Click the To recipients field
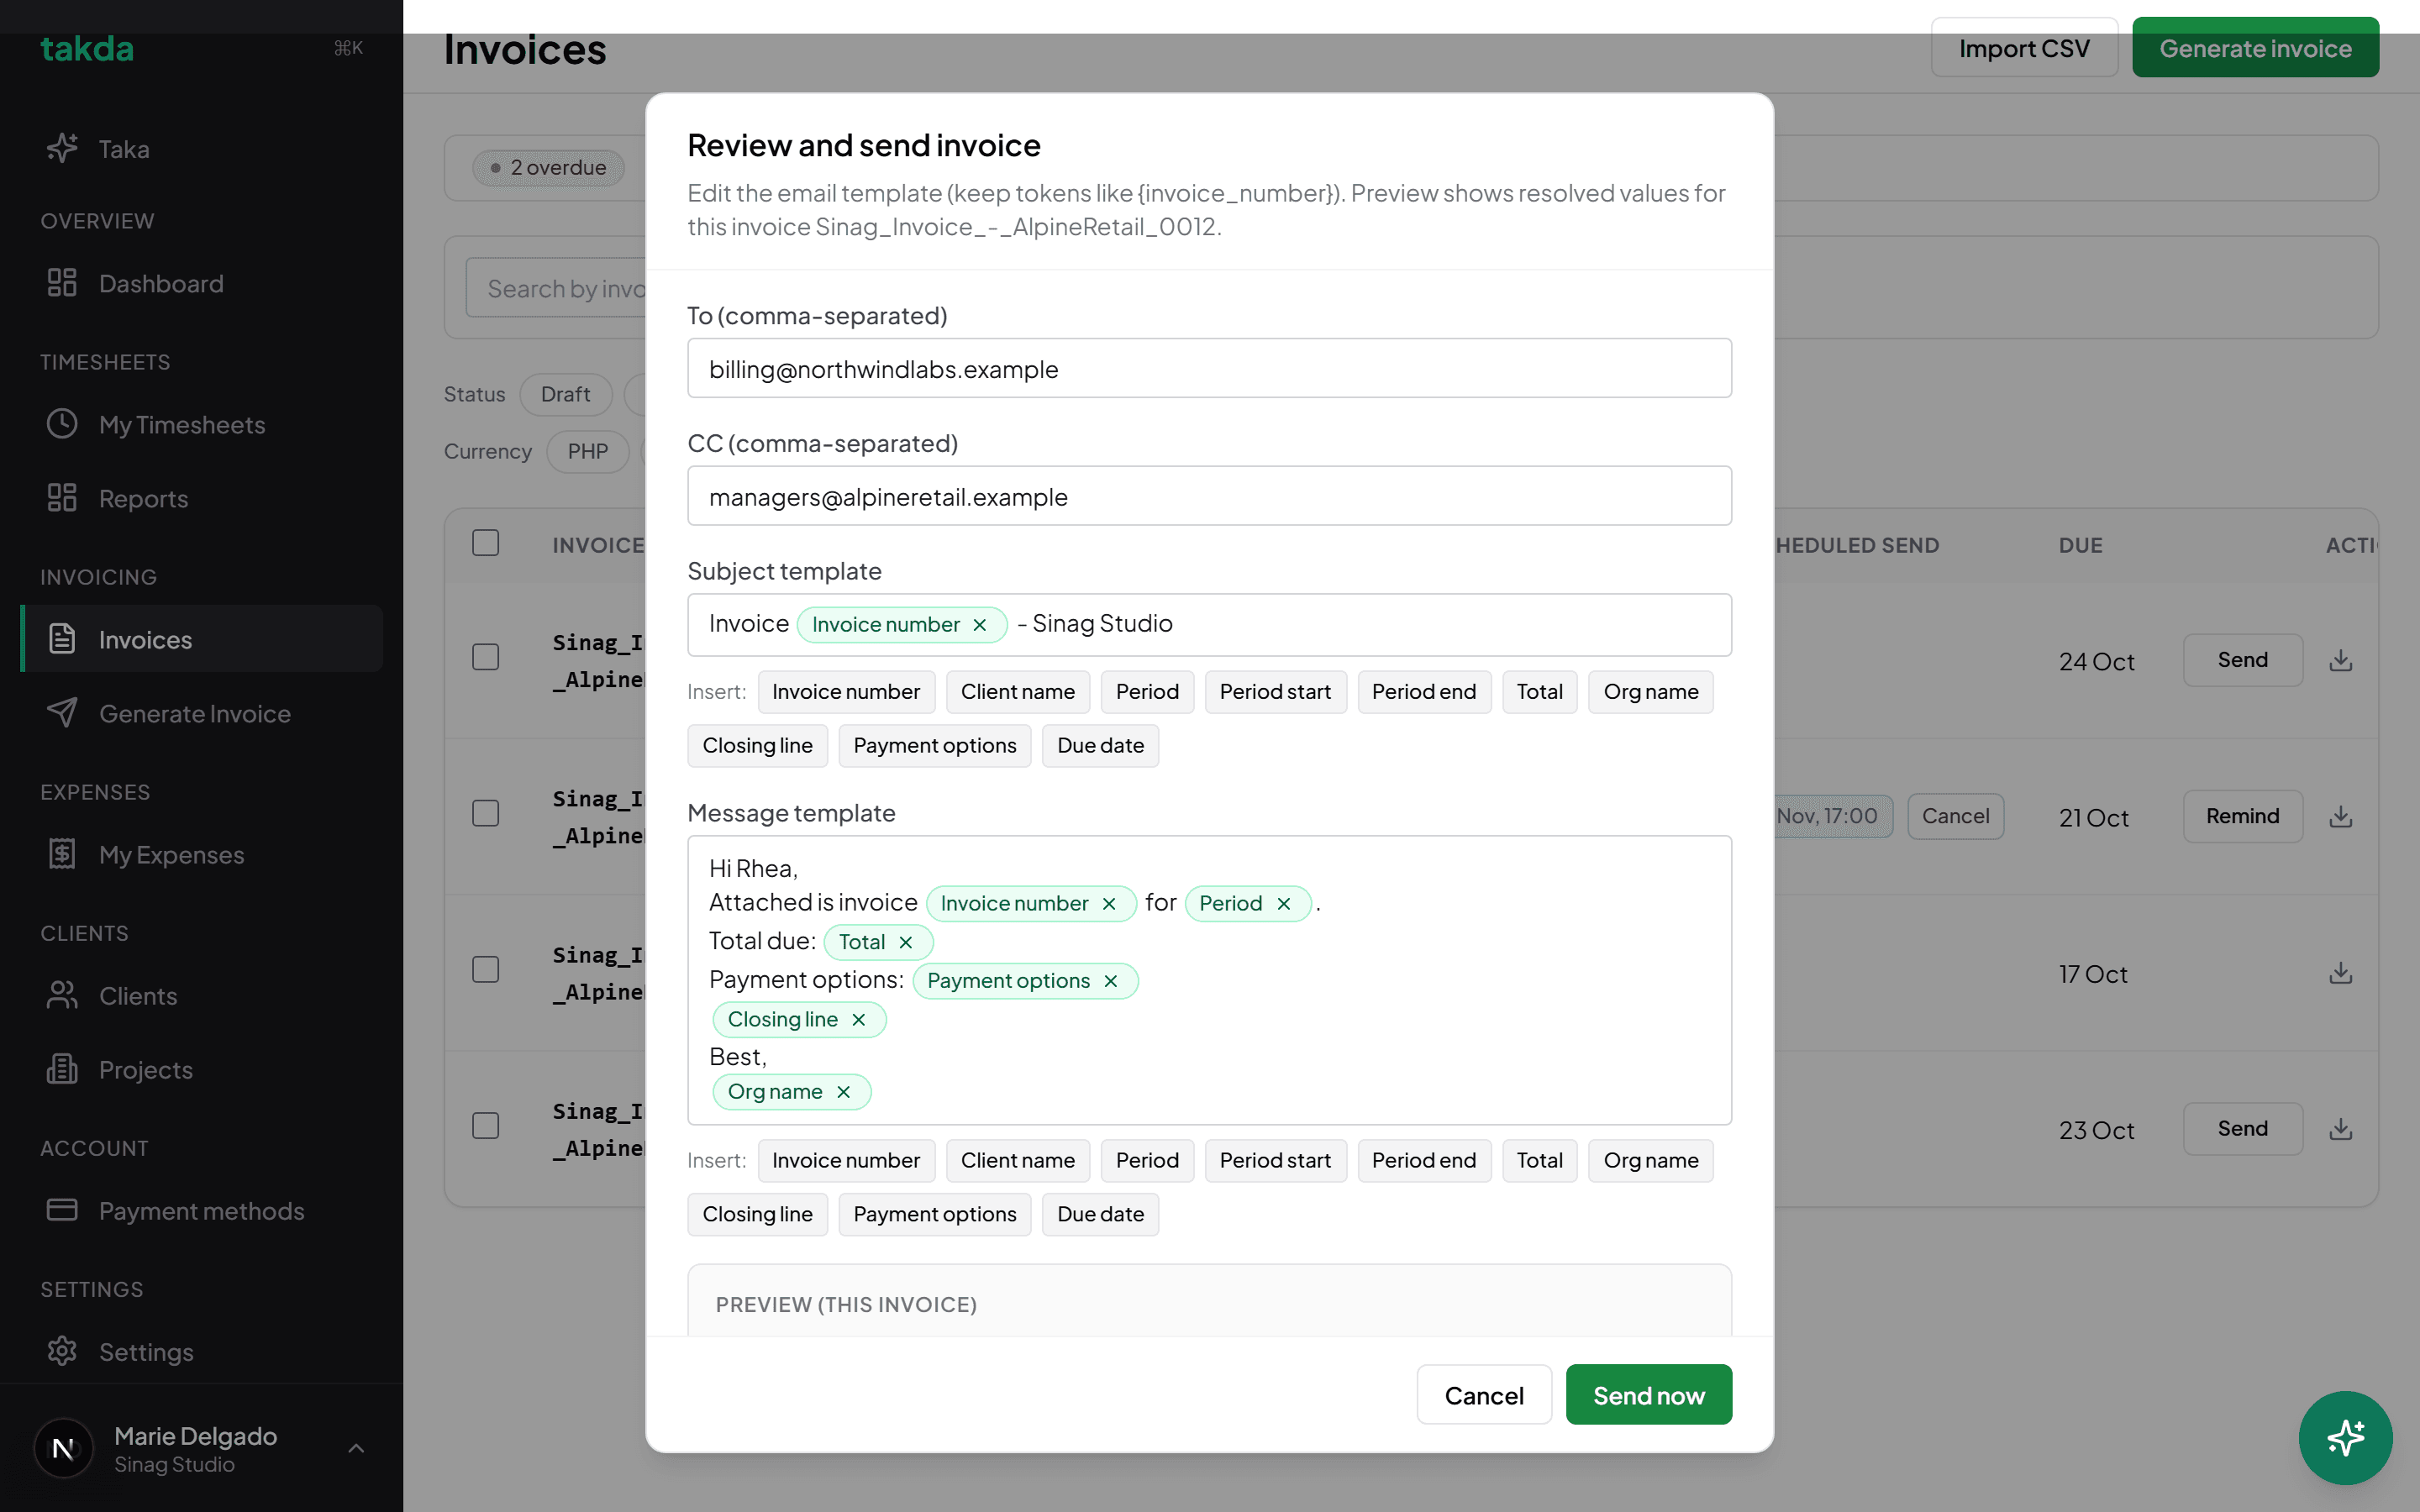 tap(1209, 369)
